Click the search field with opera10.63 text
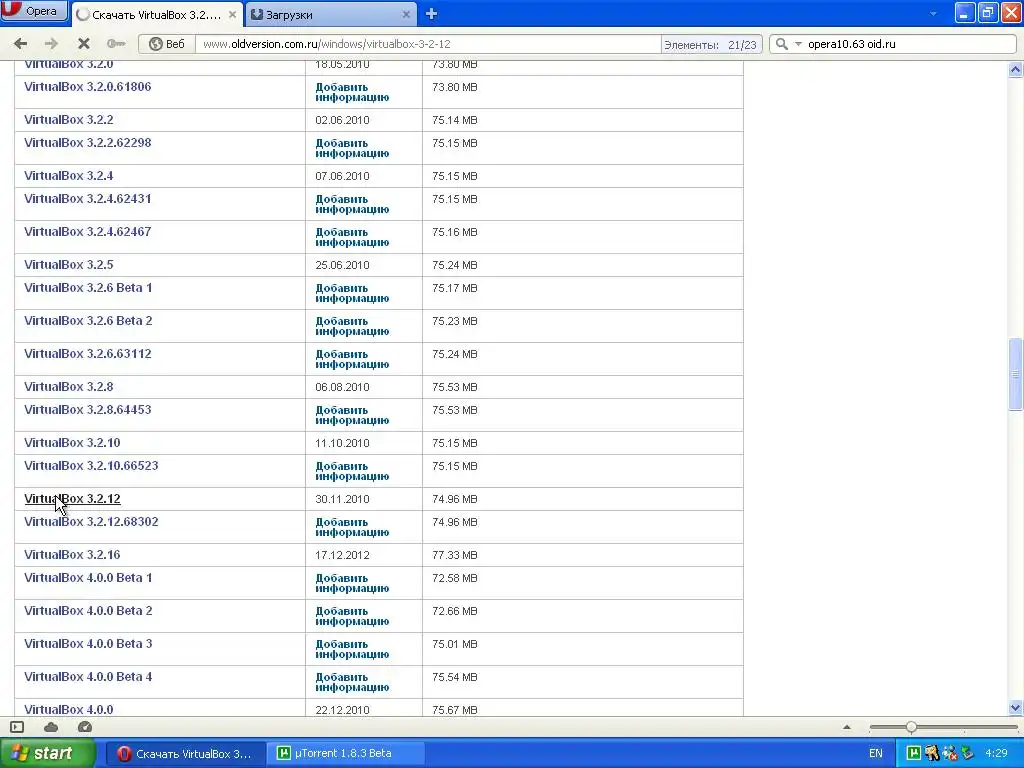This screenshot has height=768, width=1024. (908, 44)
